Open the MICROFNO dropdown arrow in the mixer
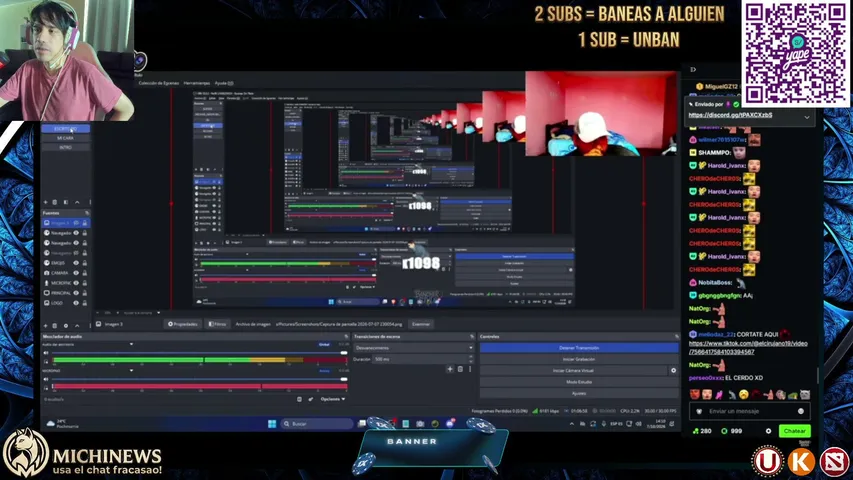 [131, 371]
